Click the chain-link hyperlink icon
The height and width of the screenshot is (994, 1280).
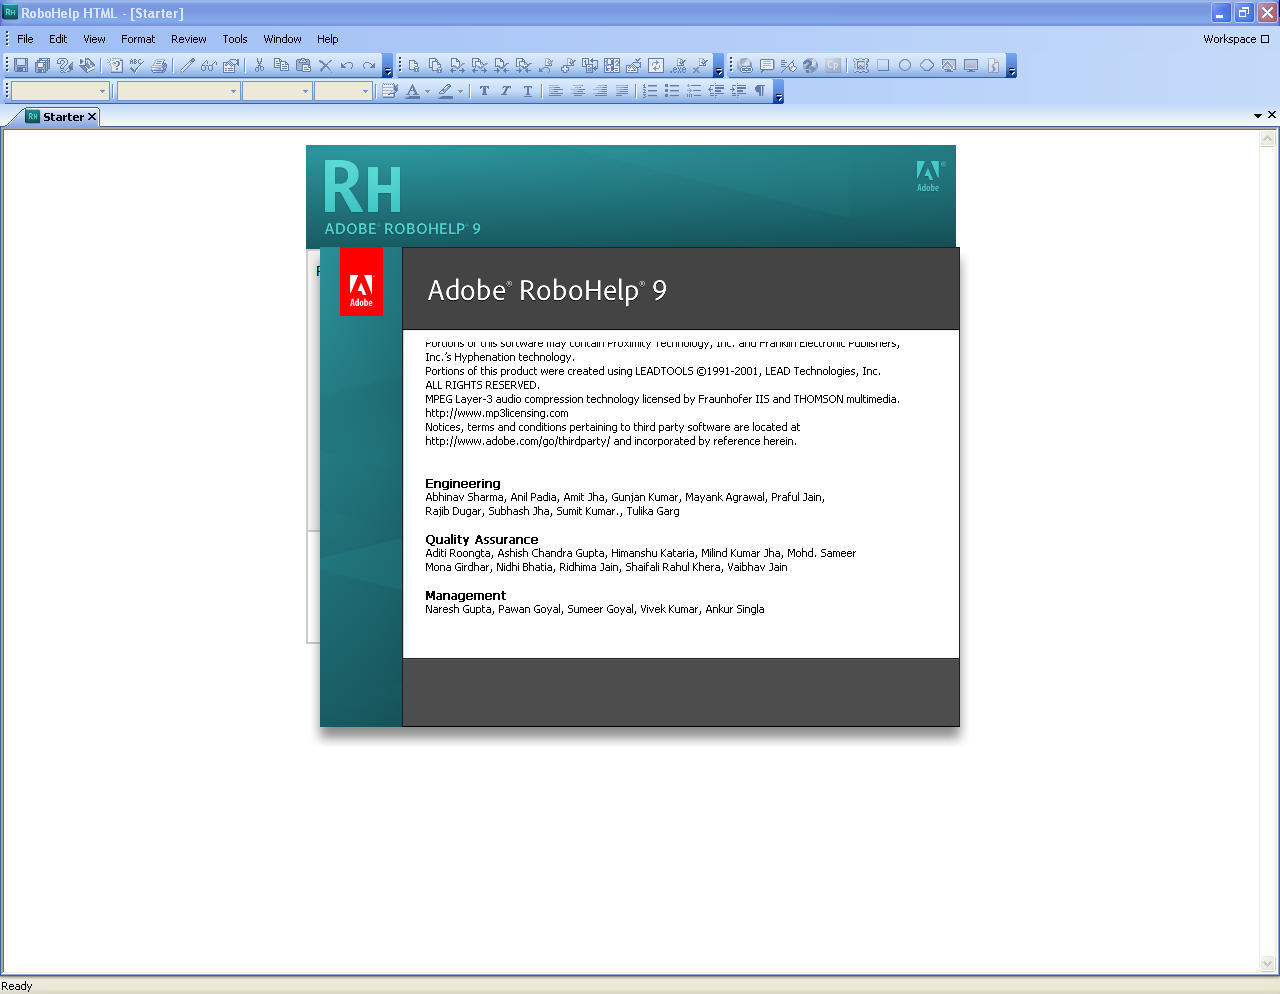tap(745, 65)
